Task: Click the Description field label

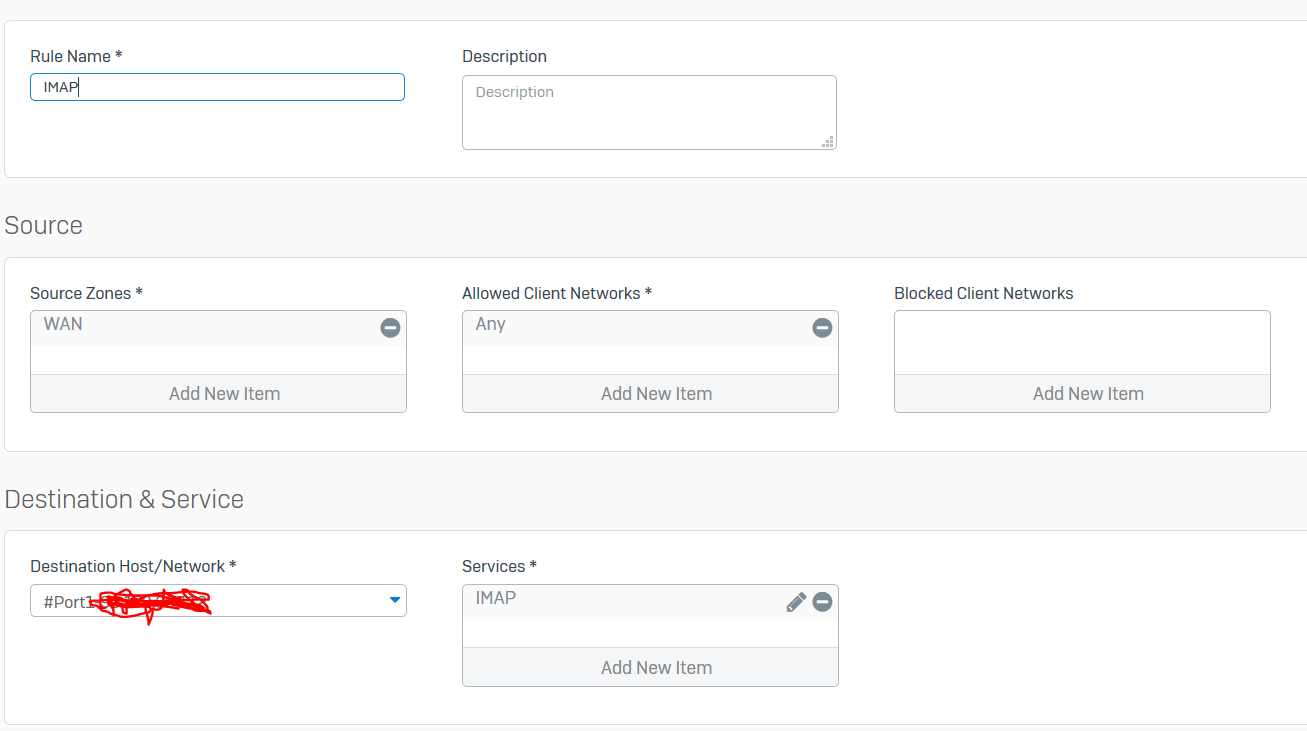Action: pos(504,56)
